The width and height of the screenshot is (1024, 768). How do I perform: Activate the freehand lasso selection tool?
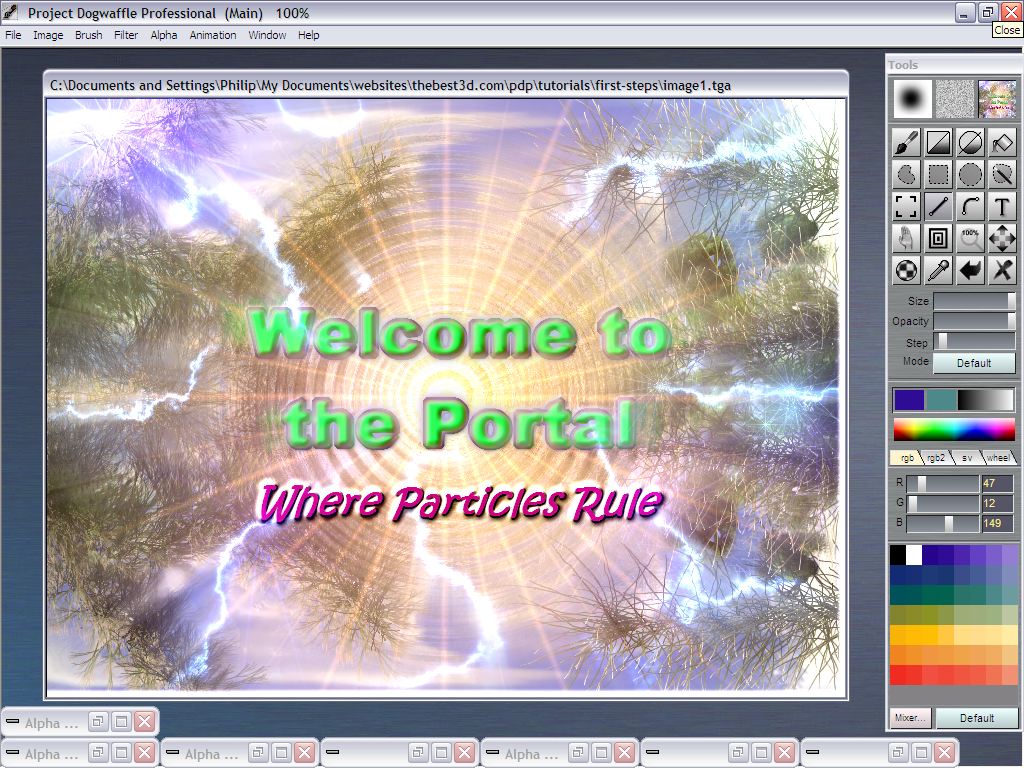coord(906,175)
